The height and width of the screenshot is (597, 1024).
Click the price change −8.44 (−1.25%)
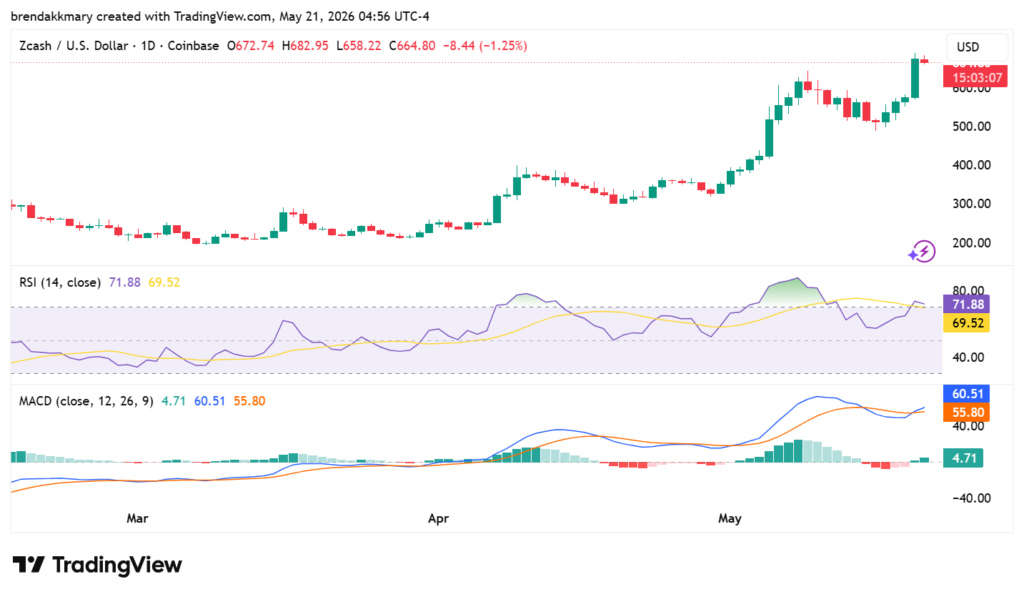(x=485, y=46)
